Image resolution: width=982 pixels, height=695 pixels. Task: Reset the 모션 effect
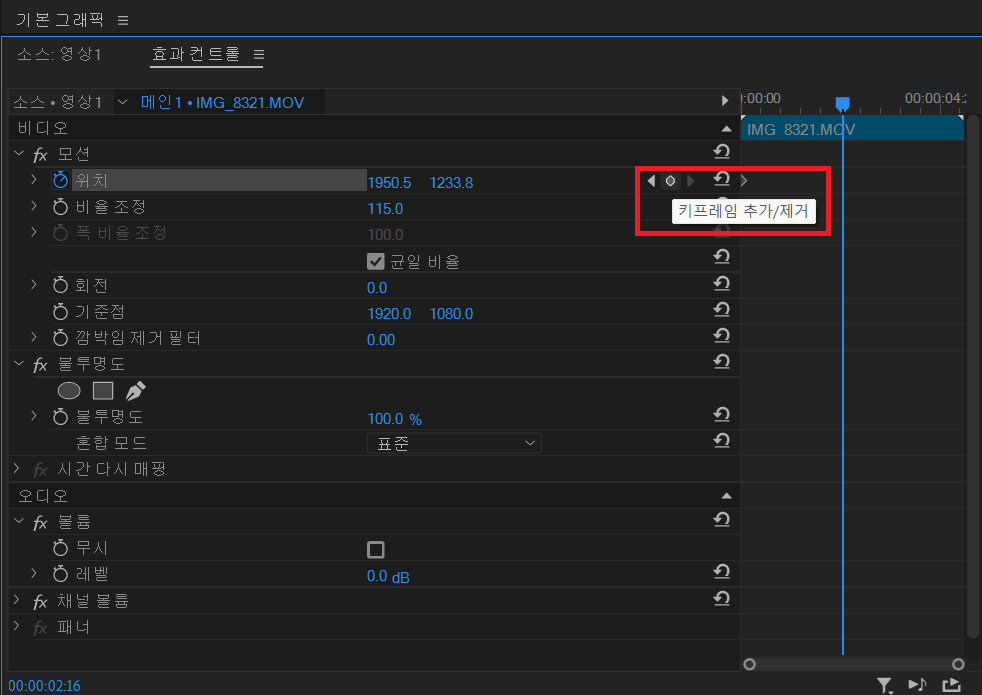[721, 151]
